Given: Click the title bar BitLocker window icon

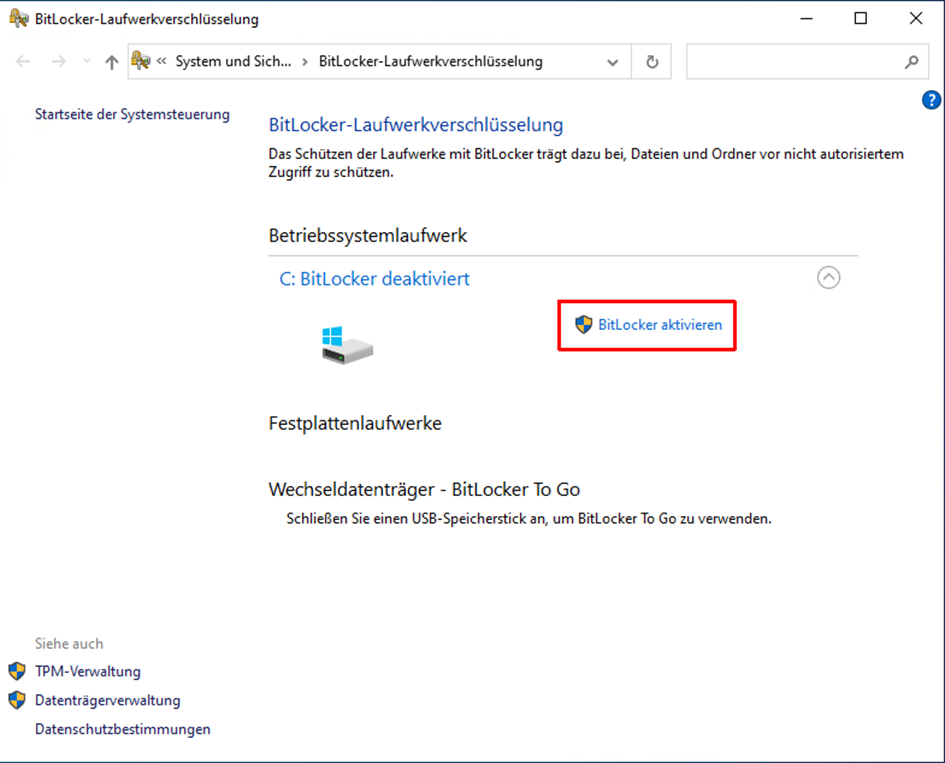Looking at the screenshot, I should (x=19, y=19).
